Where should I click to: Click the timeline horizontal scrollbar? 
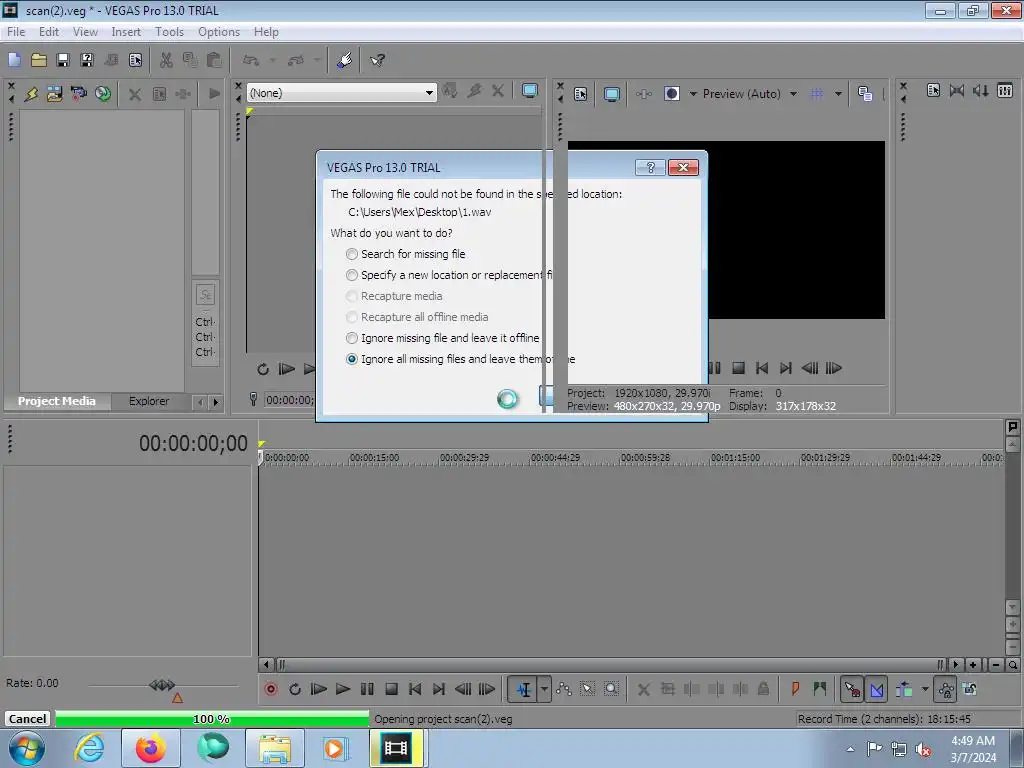(609, 665)
